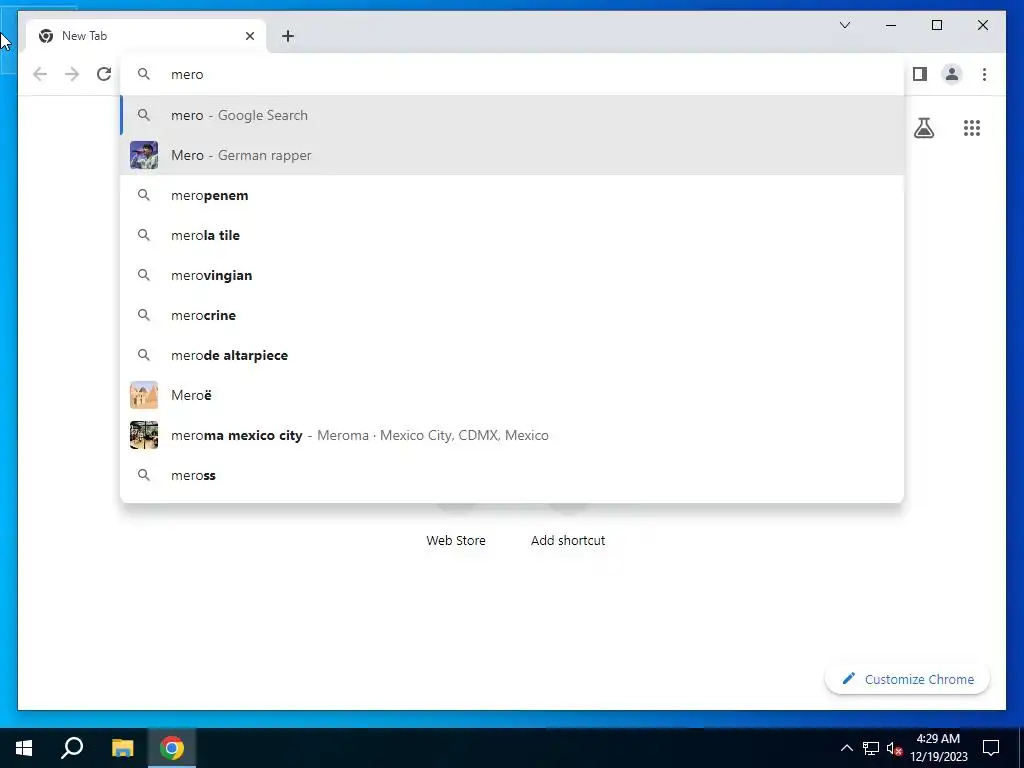Reload the page with refresh icon
Image resolution: width=1024 pixels, height=768 pixels.
[x=104, y=74]
